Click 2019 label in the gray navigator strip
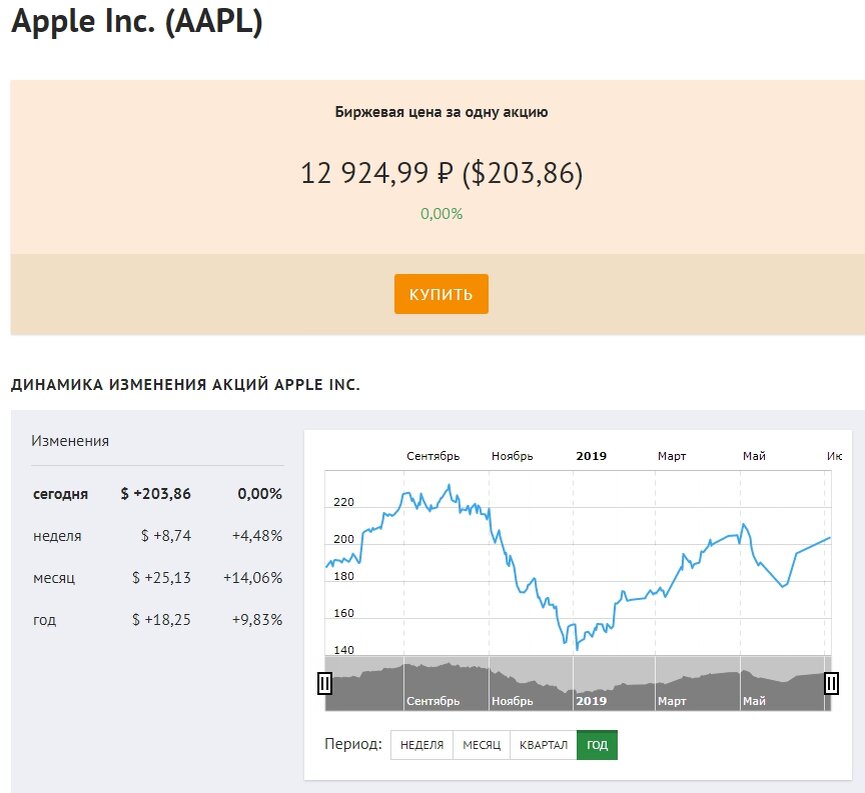The image size is (865, 793). pos(591,701)
